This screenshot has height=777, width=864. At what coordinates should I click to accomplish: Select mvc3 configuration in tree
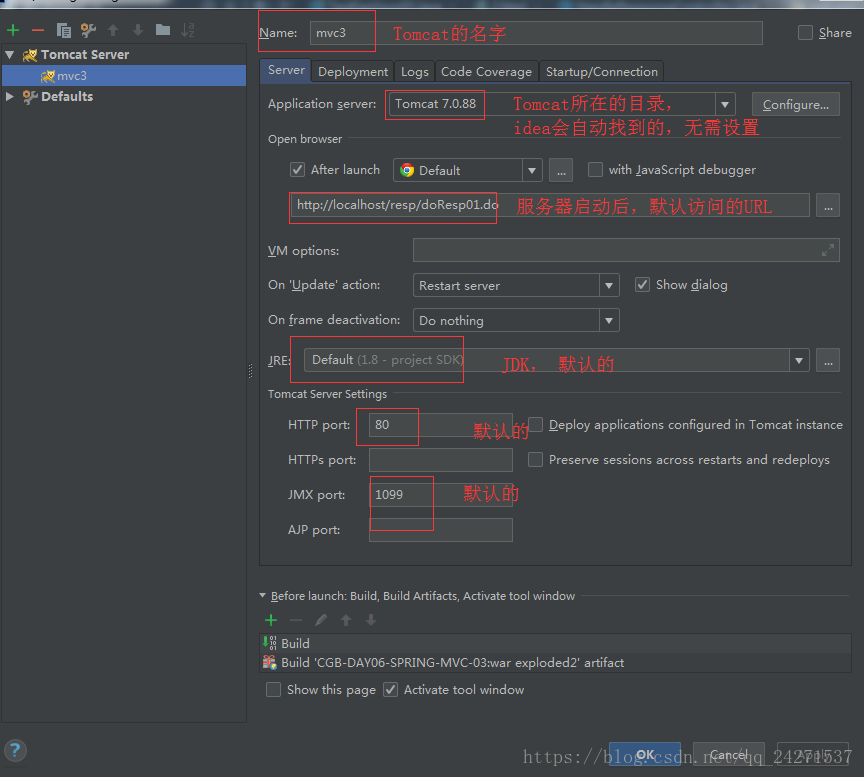(x=124, y=75)
